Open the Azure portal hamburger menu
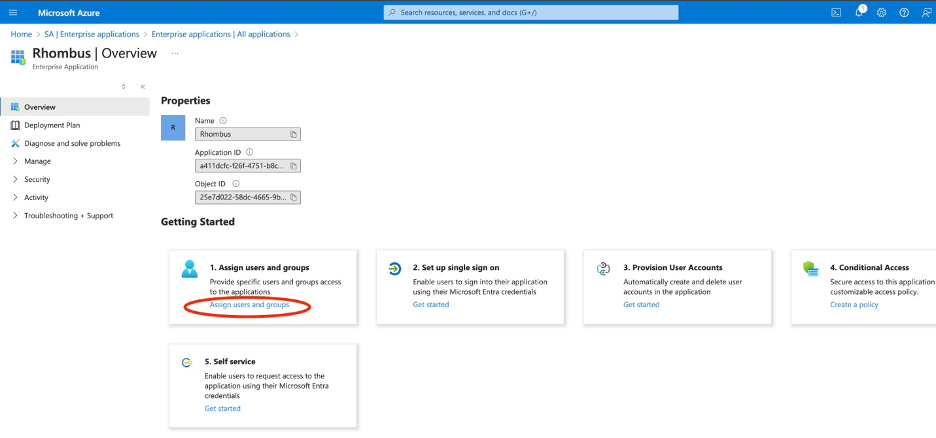 click(13, 13)
